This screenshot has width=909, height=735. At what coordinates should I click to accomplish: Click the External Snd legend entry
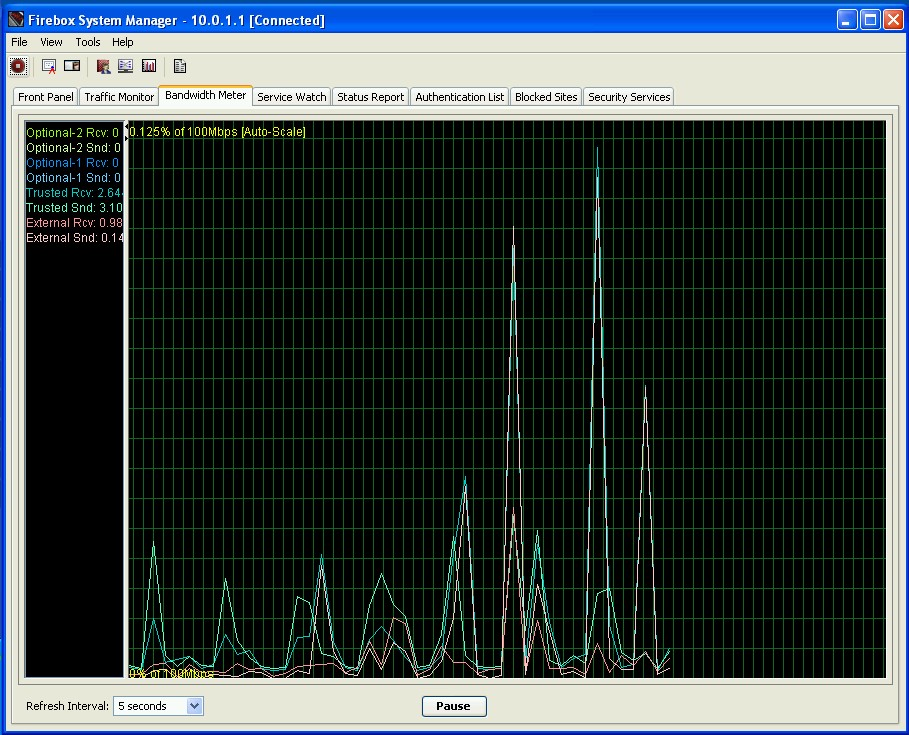point(74,238)
